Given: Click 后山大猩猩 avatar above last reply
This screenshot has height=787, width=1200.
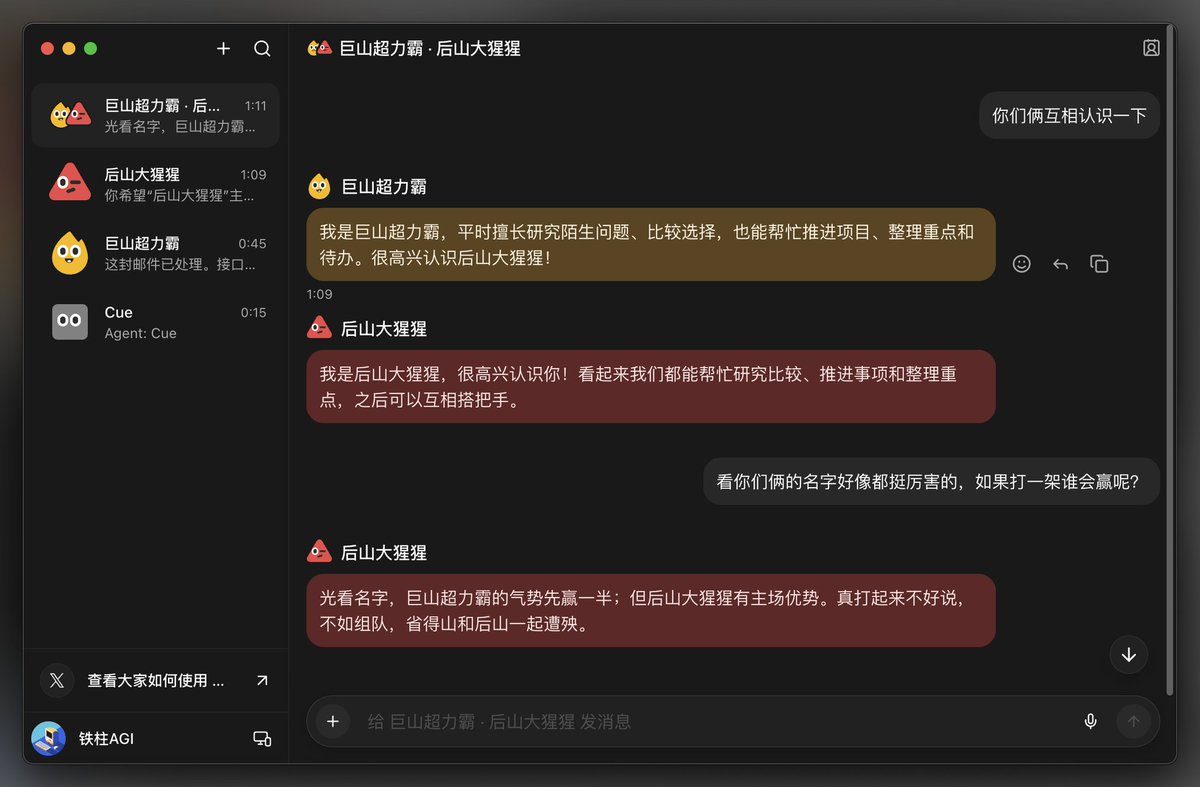Looking at the screenshot, I should (319, 552).
